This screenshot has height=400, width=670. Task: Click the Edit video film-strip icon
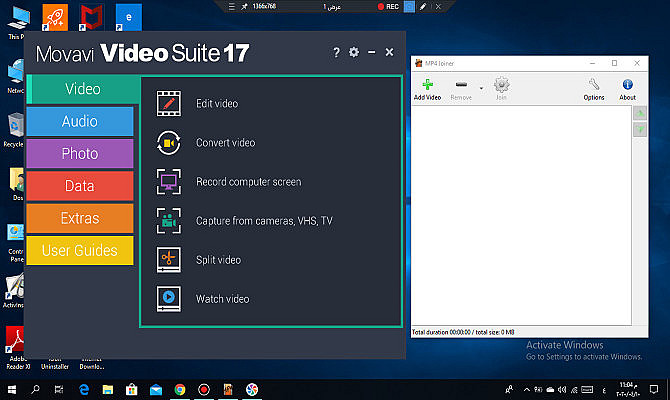(x=169, y=103)
